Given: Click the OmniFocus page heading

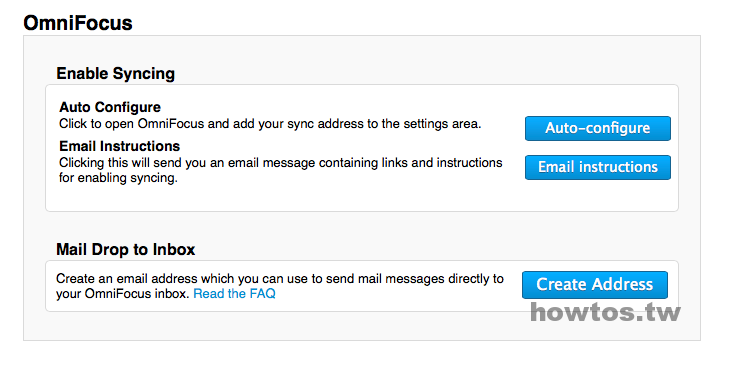Looking at the screenshot, I should pyautogui.click(x=78, y=23).
